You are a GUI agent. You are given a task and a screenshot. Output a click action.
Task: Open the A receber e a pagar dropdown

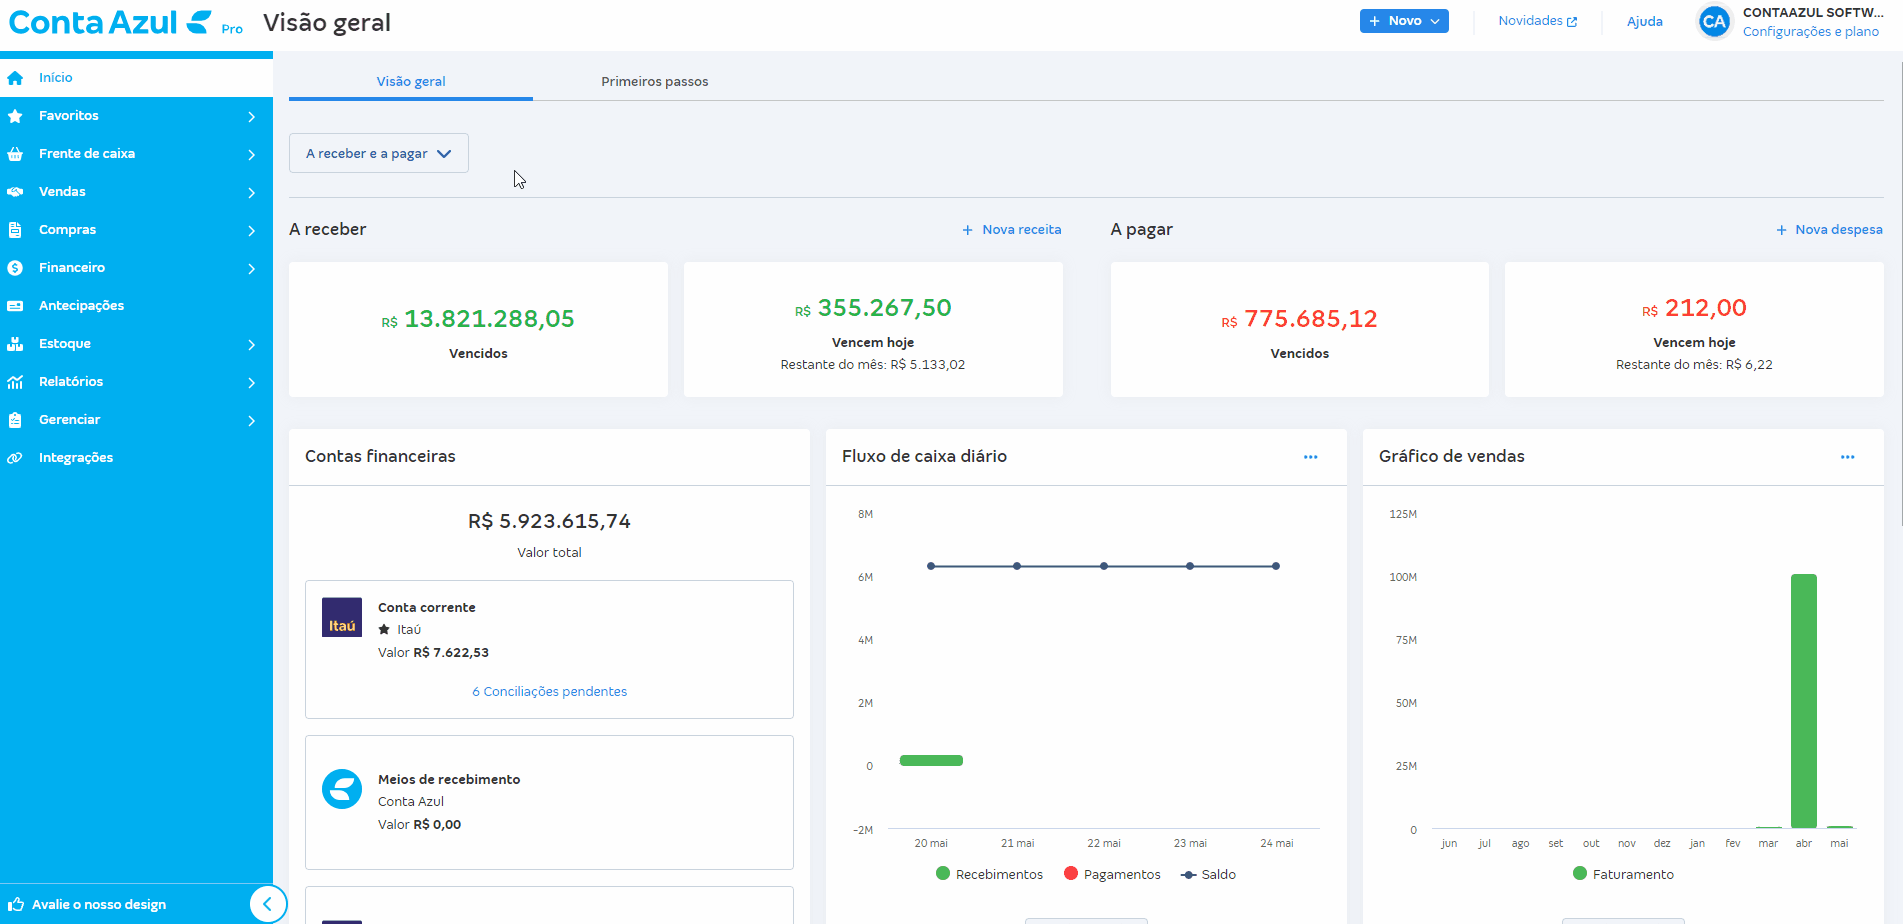[379, 153]
